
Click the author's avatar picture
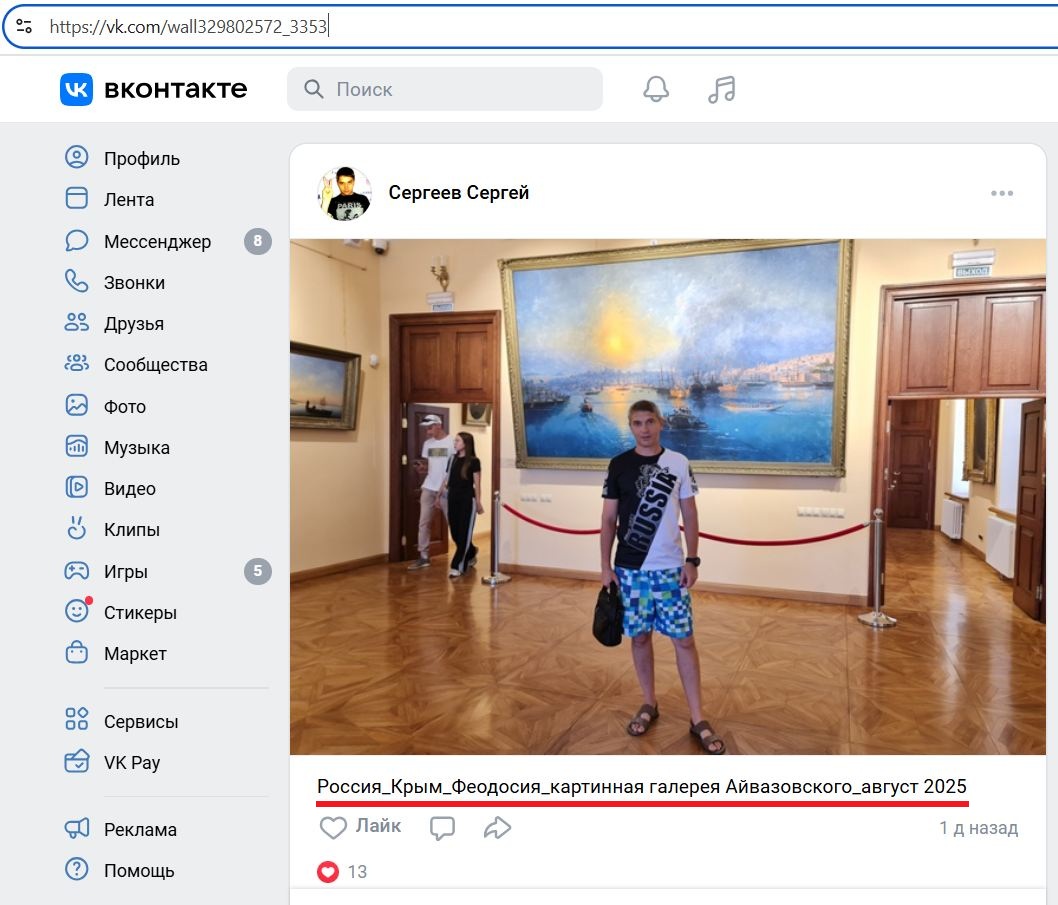344,193
